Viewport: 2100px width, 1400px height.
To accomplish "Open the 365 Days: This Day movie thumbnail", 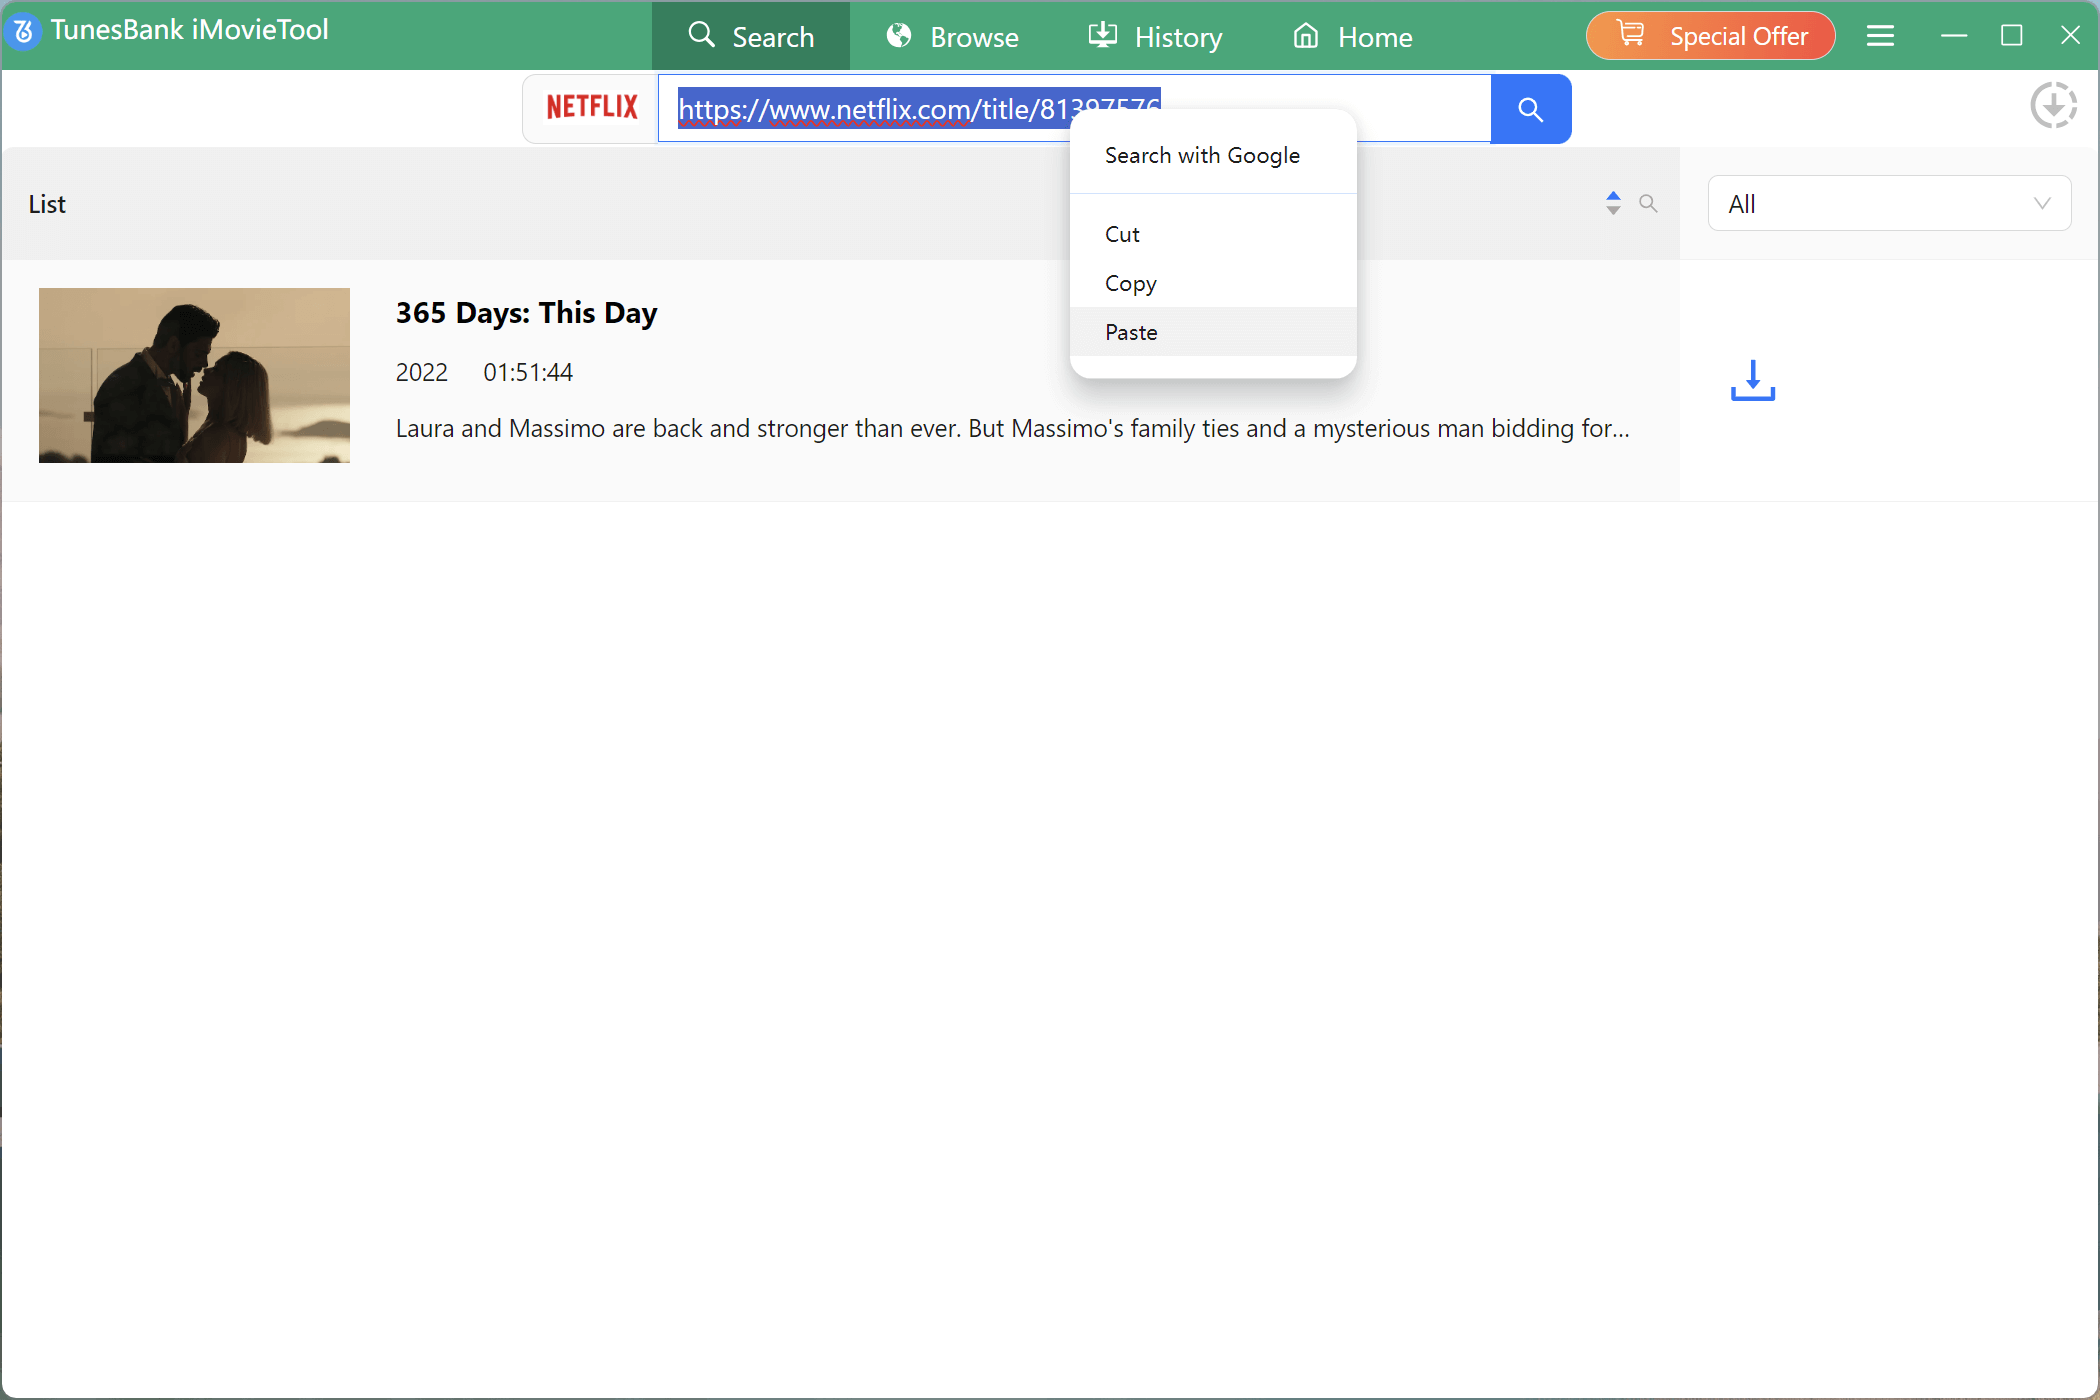I will tap(194, 375).
